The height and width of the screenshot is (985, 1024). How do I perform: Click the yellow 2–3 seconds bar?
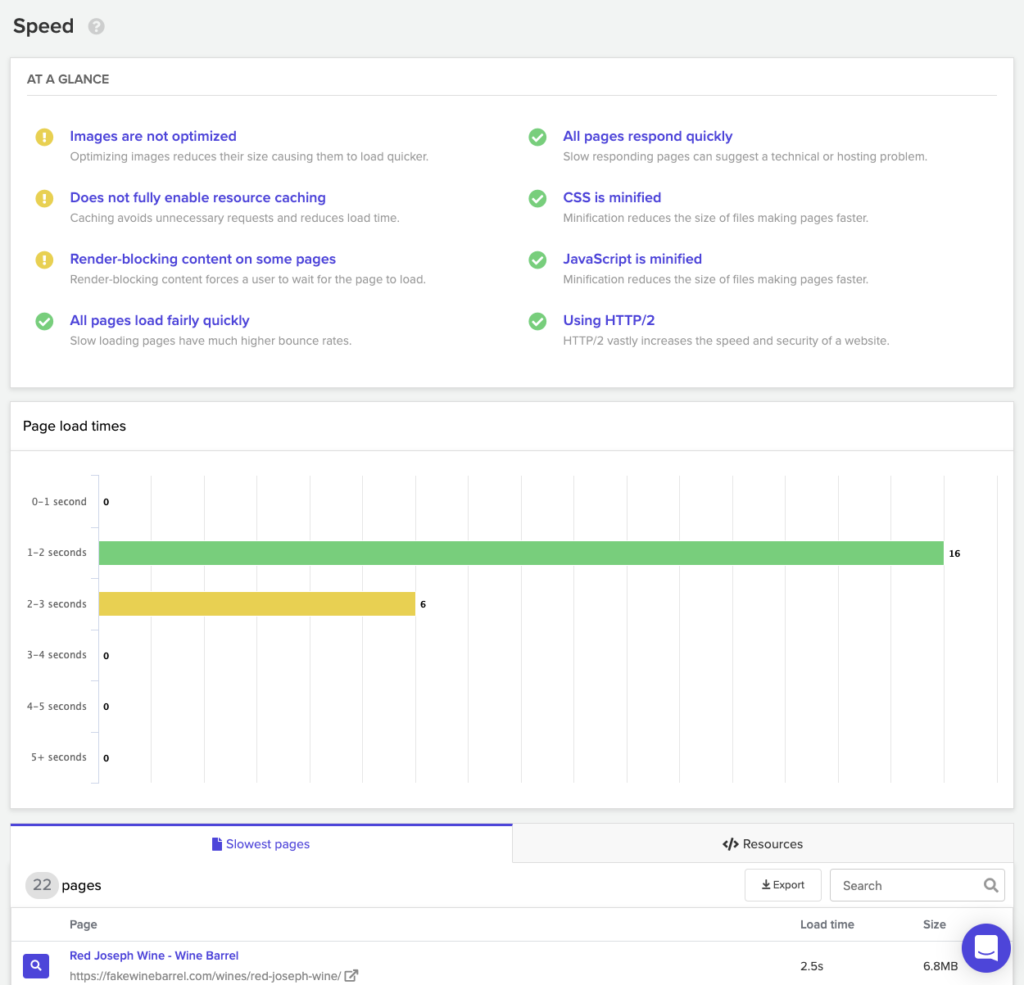tap(257, 604)
